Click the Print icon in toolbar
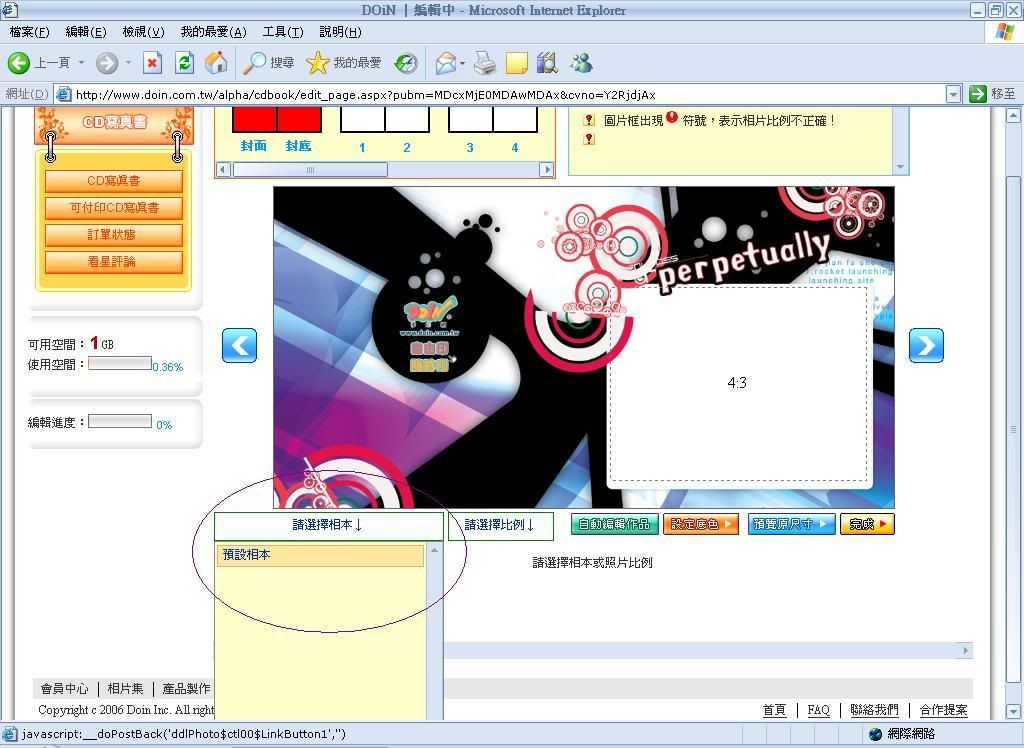The height and width of the screenshot is (748, 1024). coord(485,63)
